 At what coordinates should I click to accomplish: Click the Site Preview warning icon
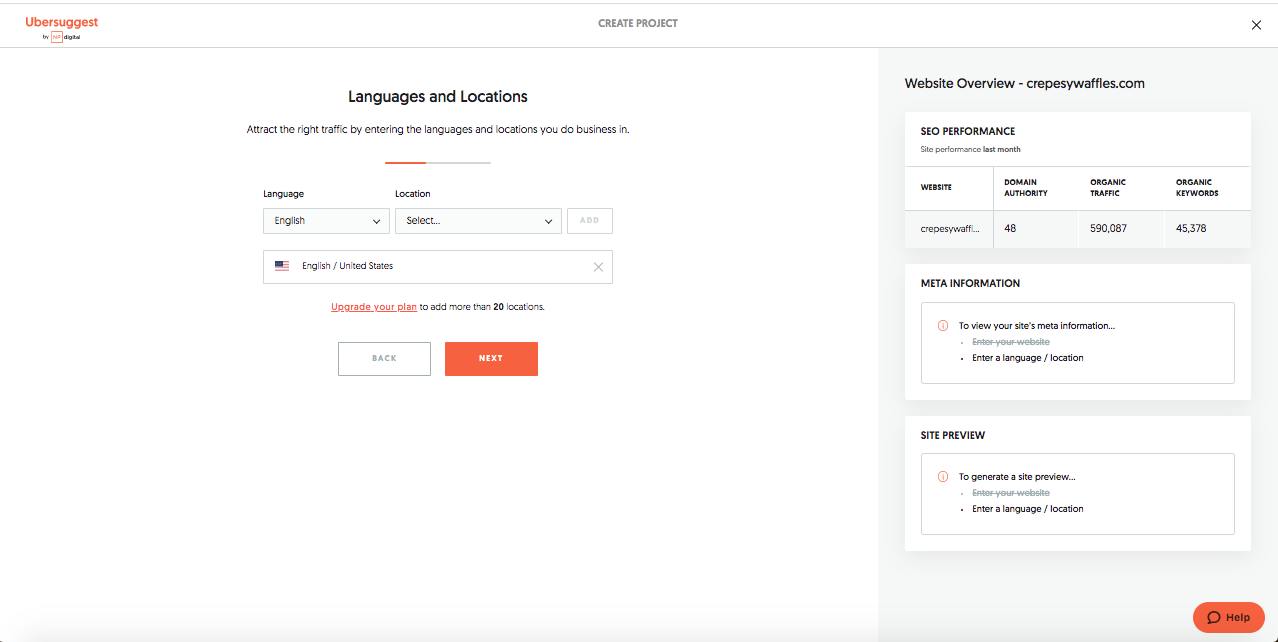tap(942, 477)
